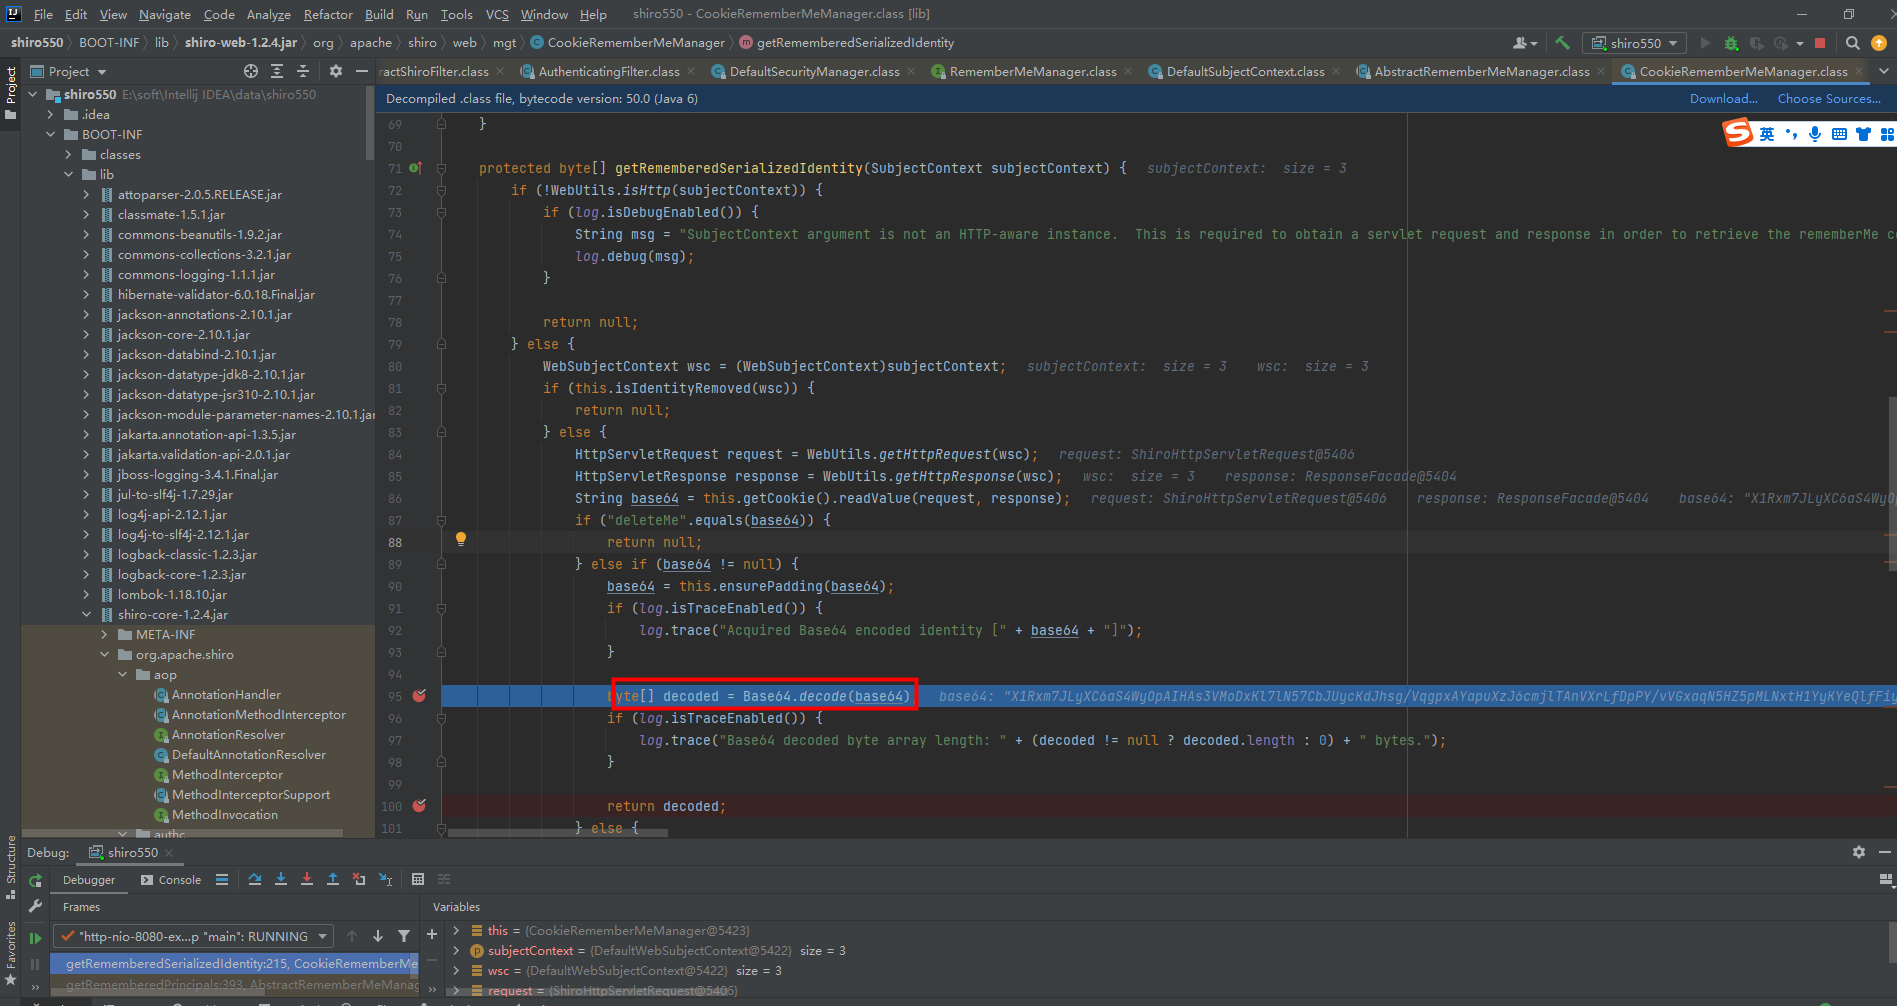The image size is (1897, 1006).
Task: Select the Debugger tab
Action: tap(89, 880)
